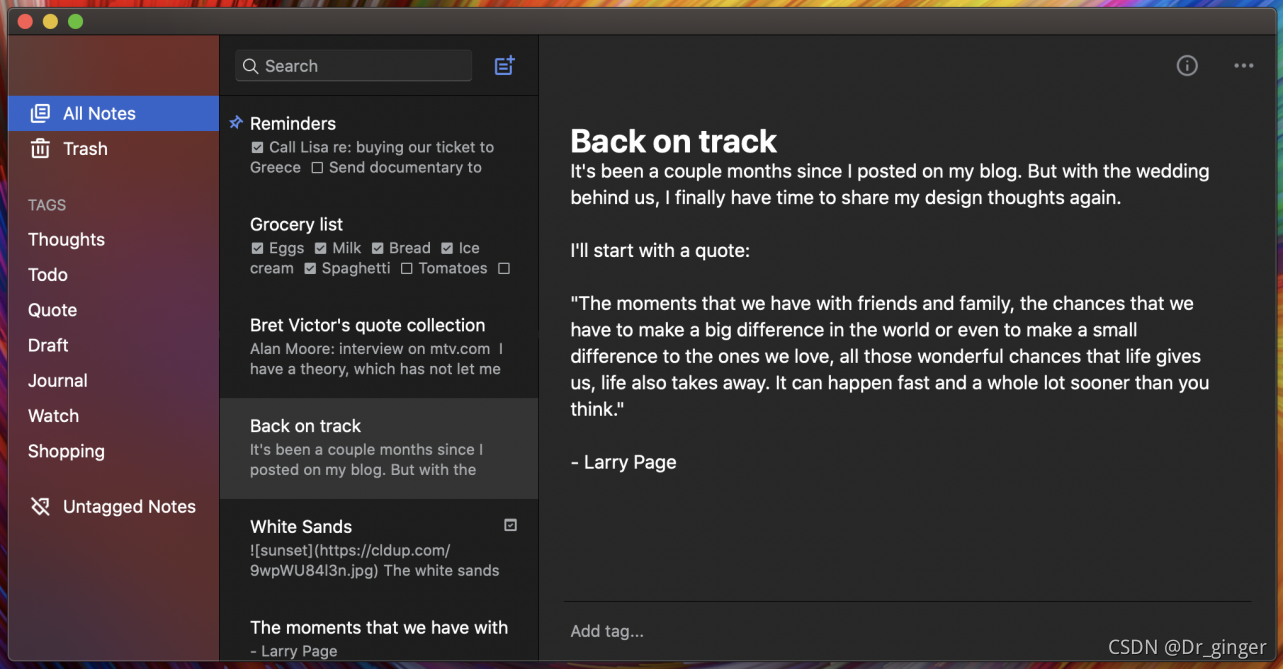This screenshot has height=669, width=1283.
Task: Open the White Sands note
Action: [379, 550]
